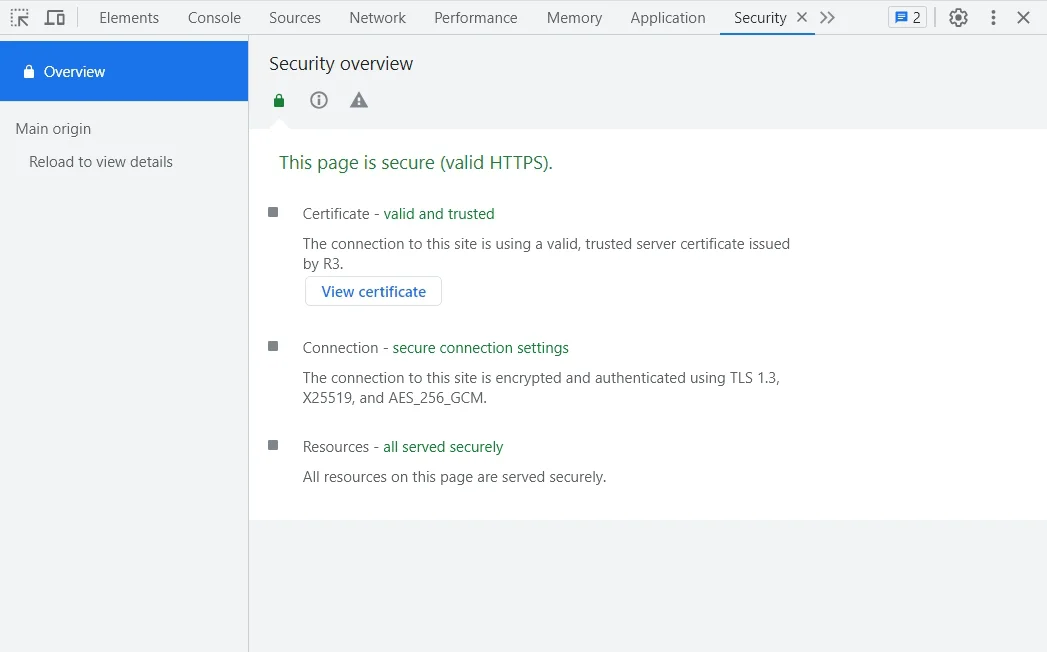1047x652 pixels.
Task: Click Reload to view details item
Action: pos(101,162)
